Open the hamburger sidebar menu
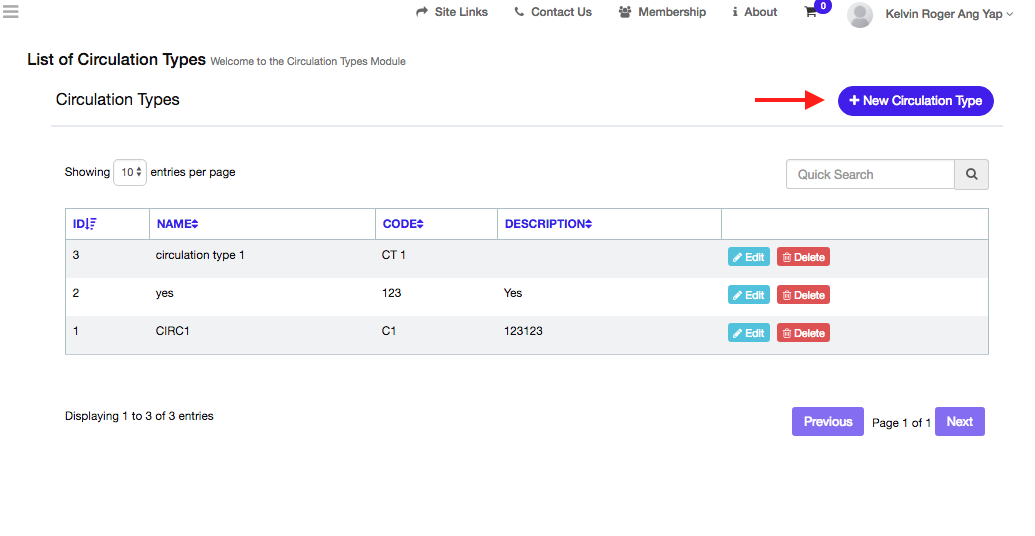Viewport: 1035px width, 536px height. 11,12
